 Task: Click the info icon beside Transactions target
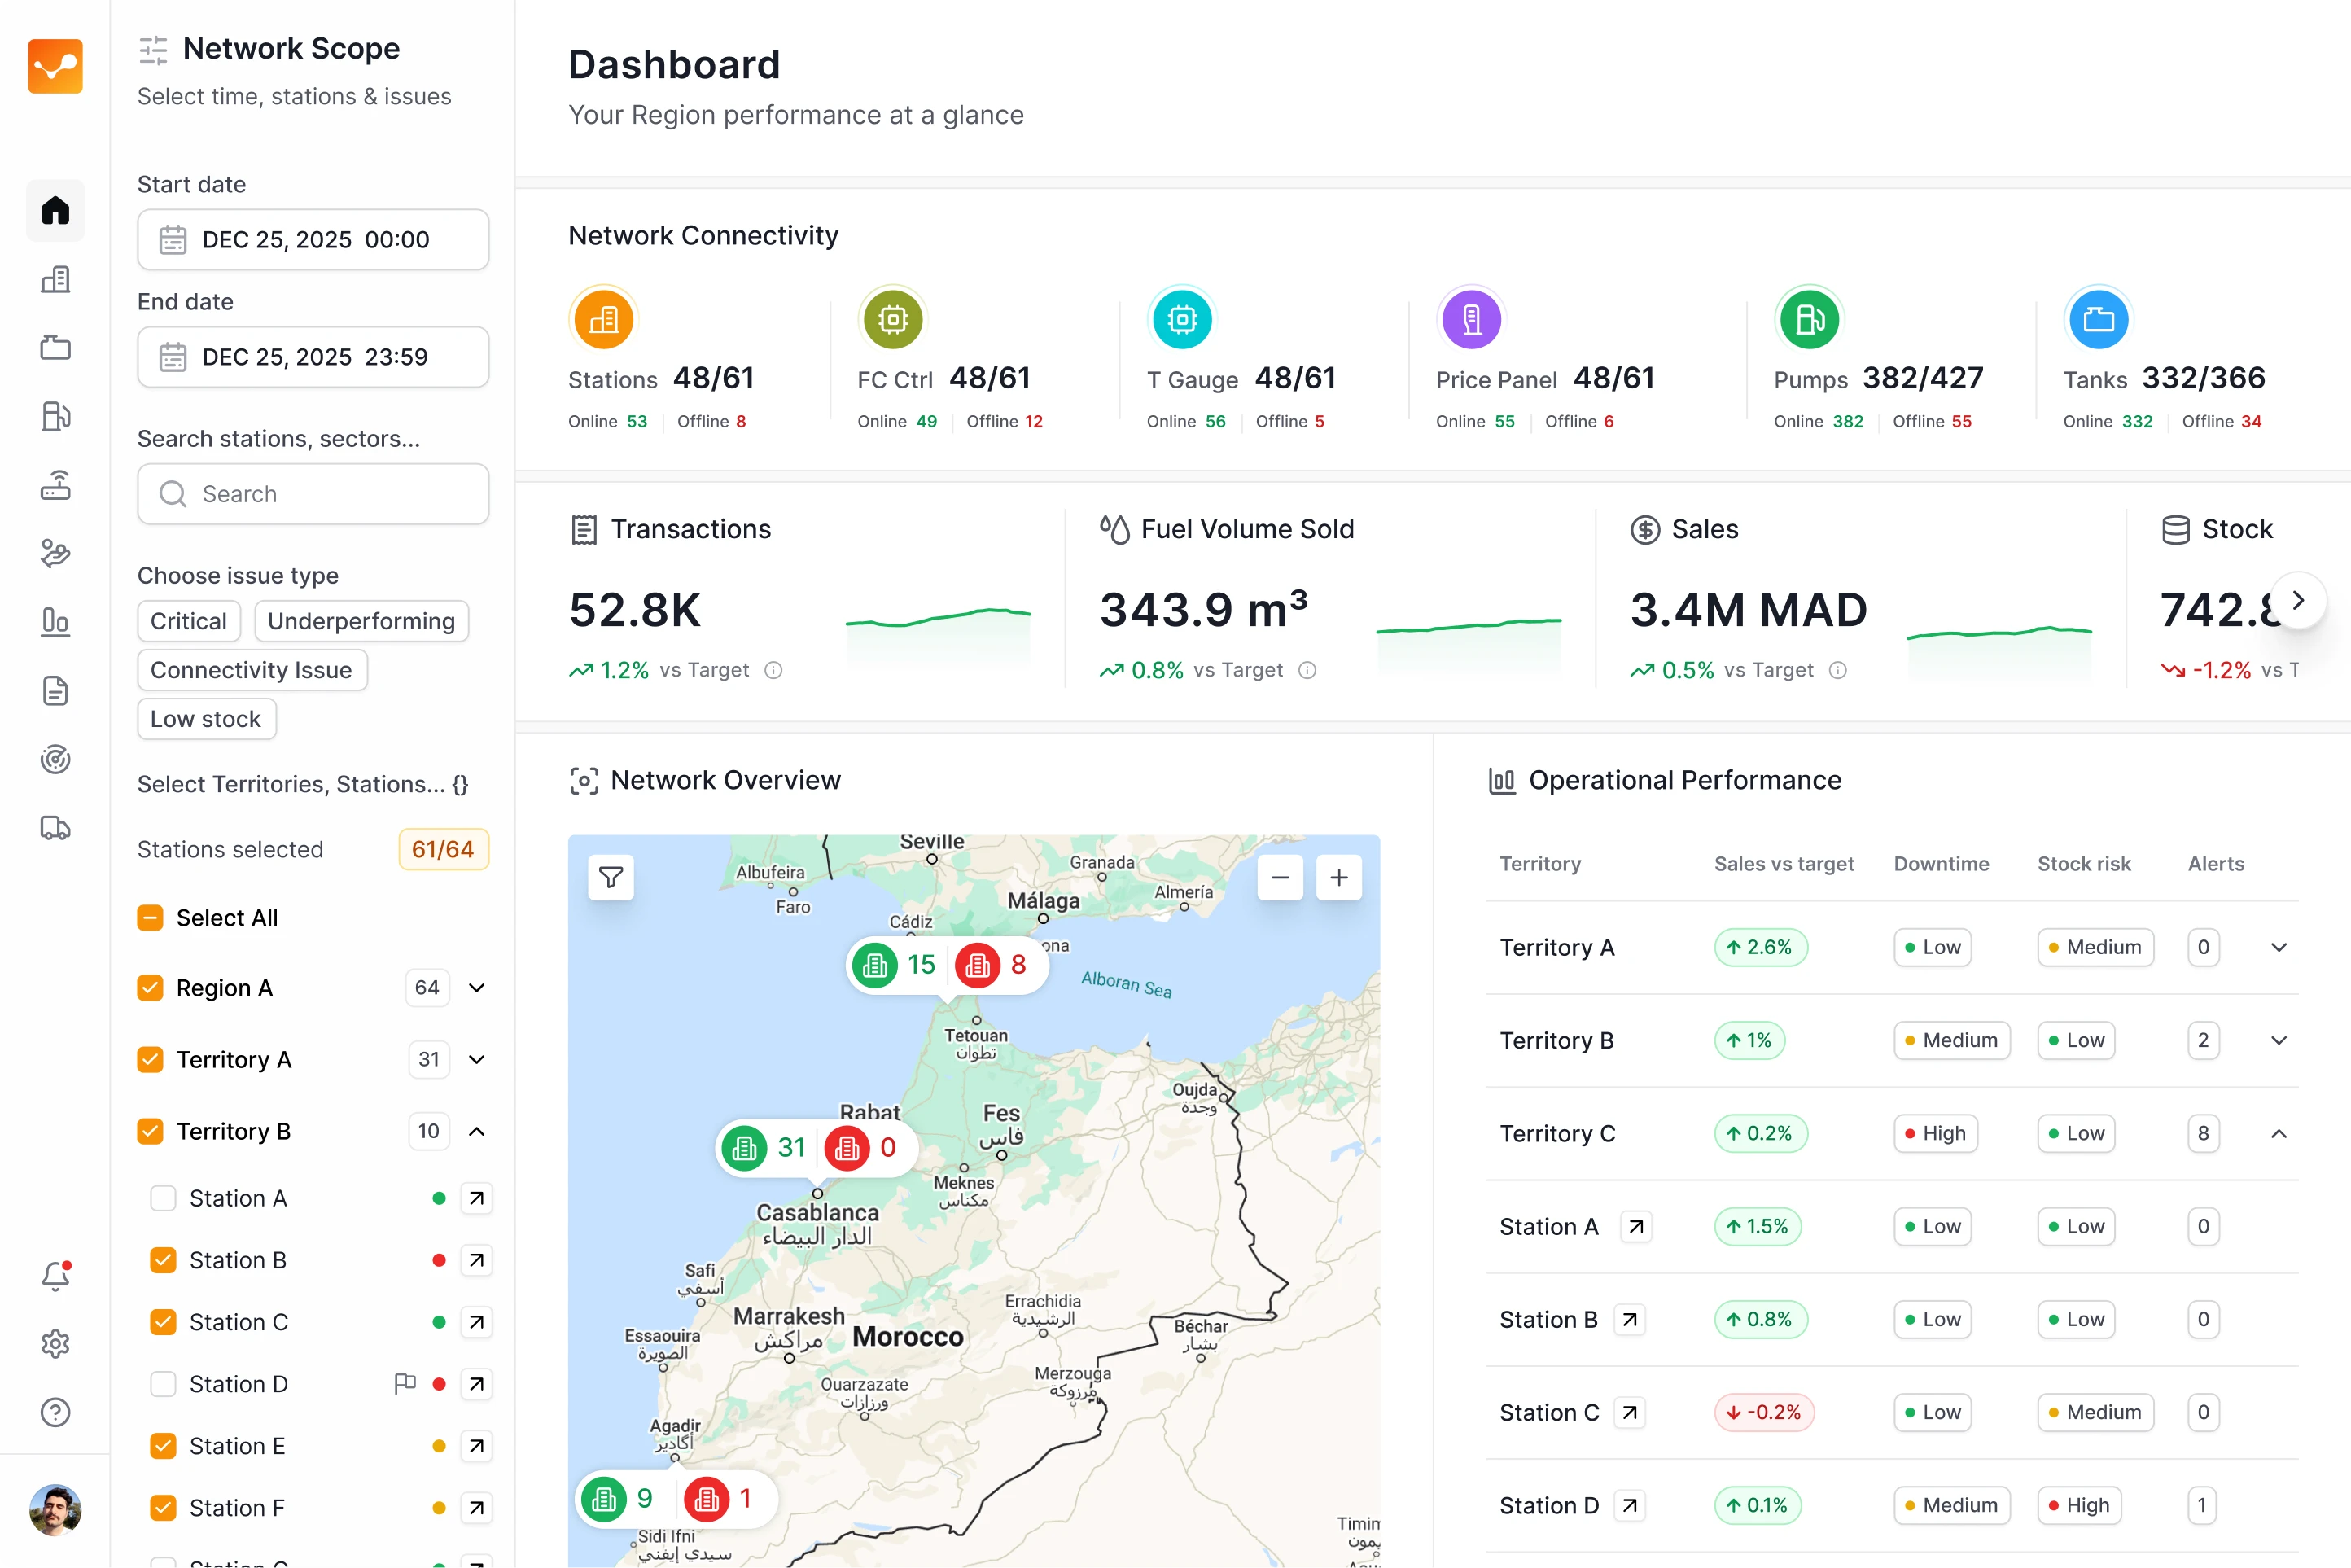(773, 670)
